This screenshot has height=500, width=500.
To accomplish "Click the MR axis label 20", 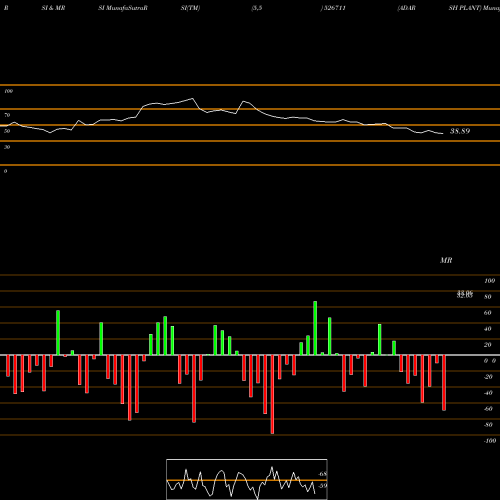I will click(488, 345).
